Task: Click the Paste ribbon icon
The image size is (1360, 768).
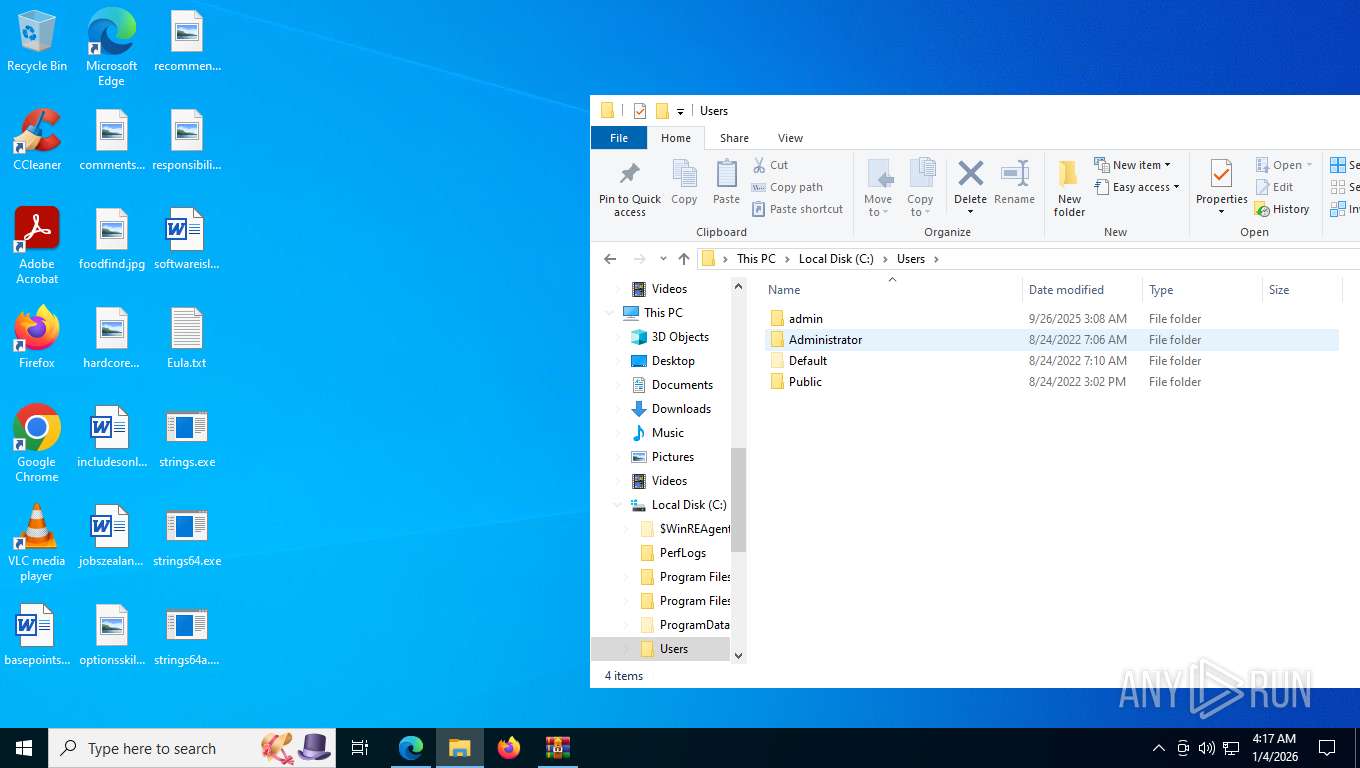Action: (726, 174)
